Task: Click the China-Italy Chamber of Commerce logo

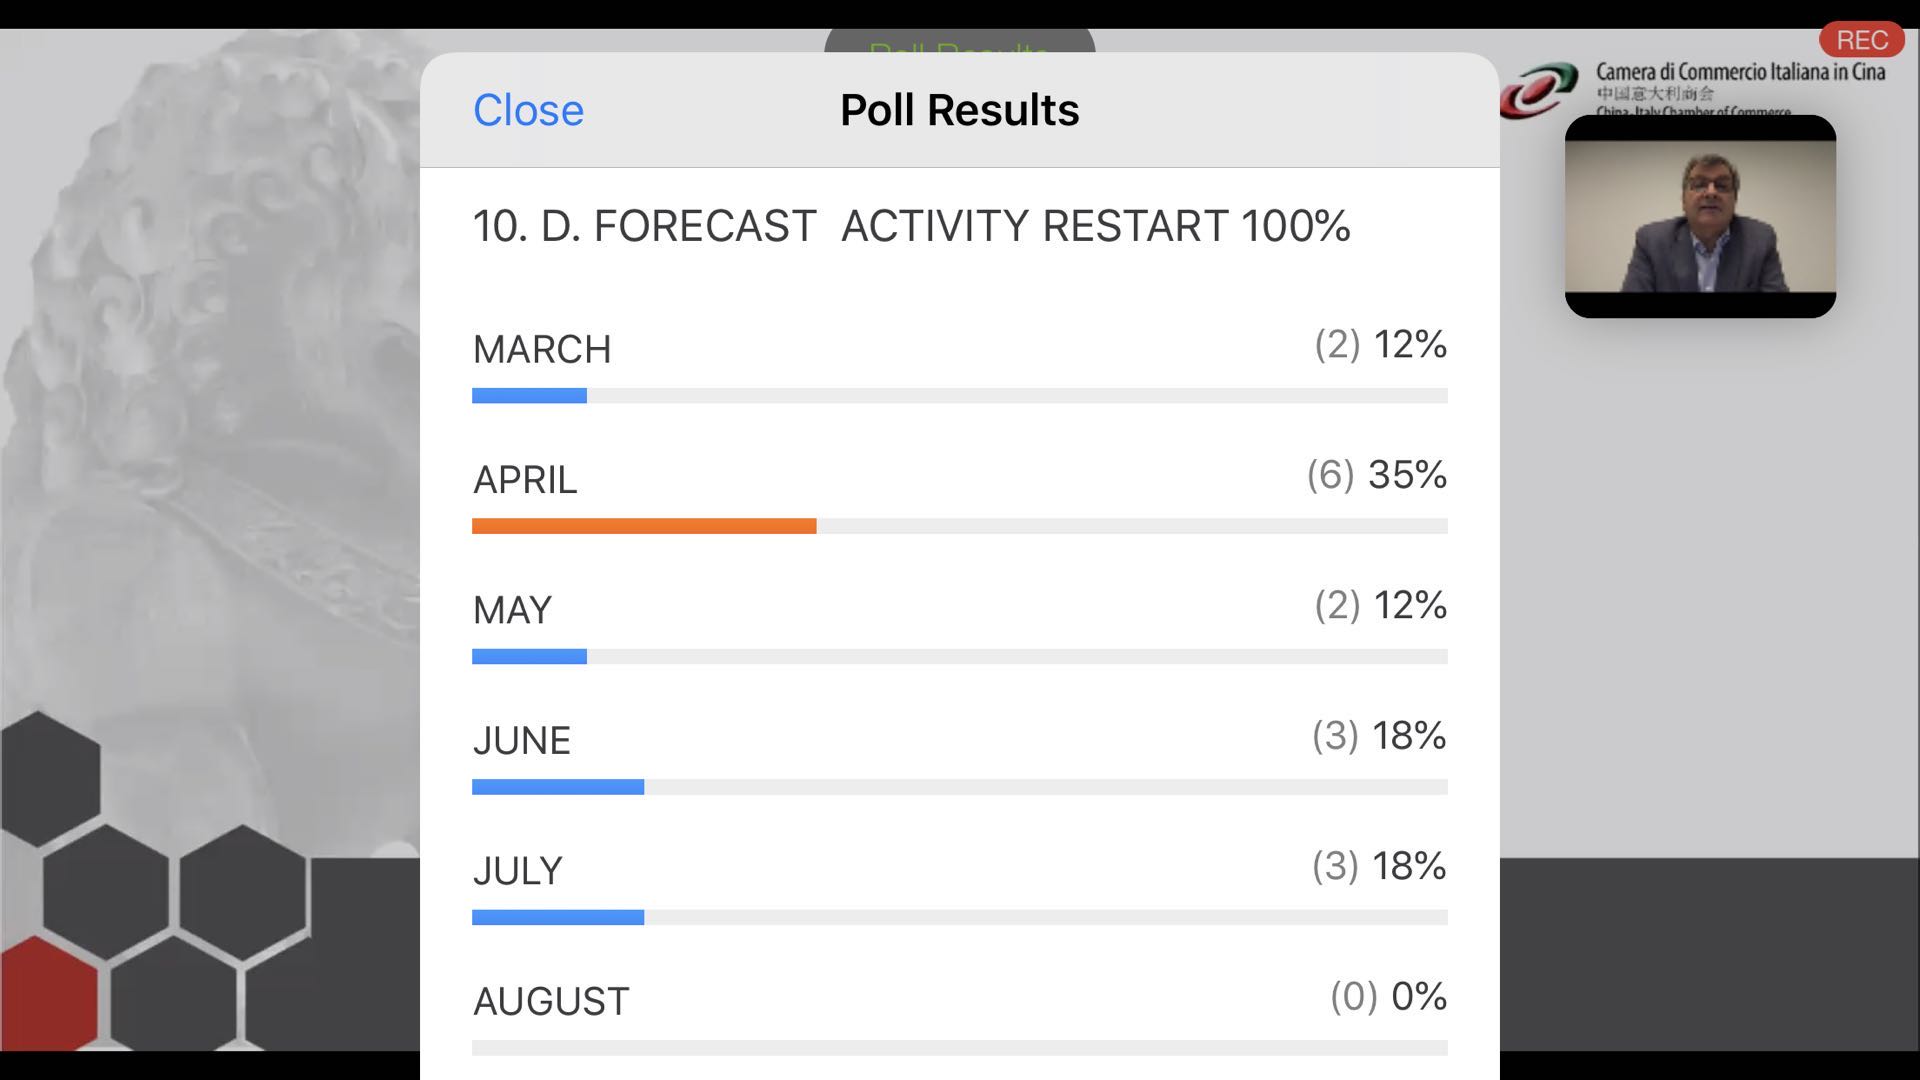Action: point(1538,90)
